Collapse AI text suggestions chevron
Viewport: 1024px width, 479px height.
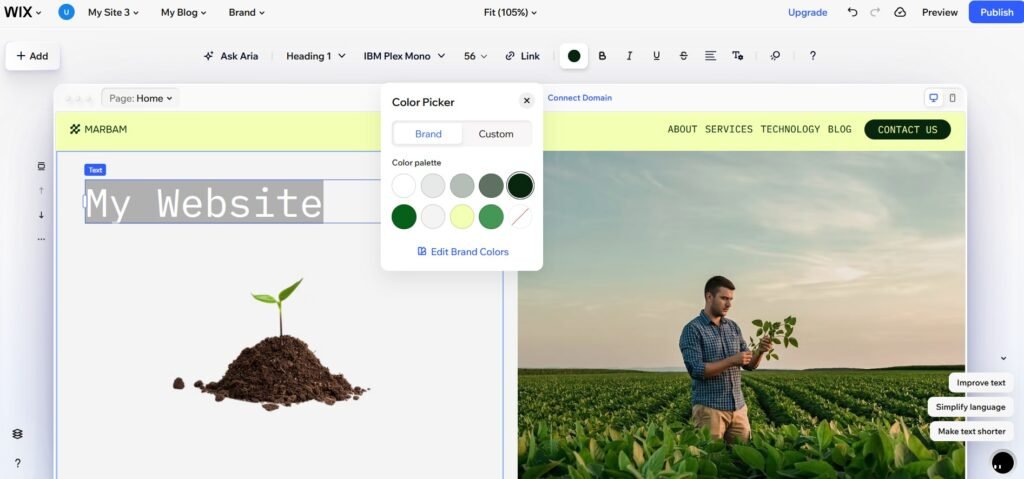(x=1003, y=358)
